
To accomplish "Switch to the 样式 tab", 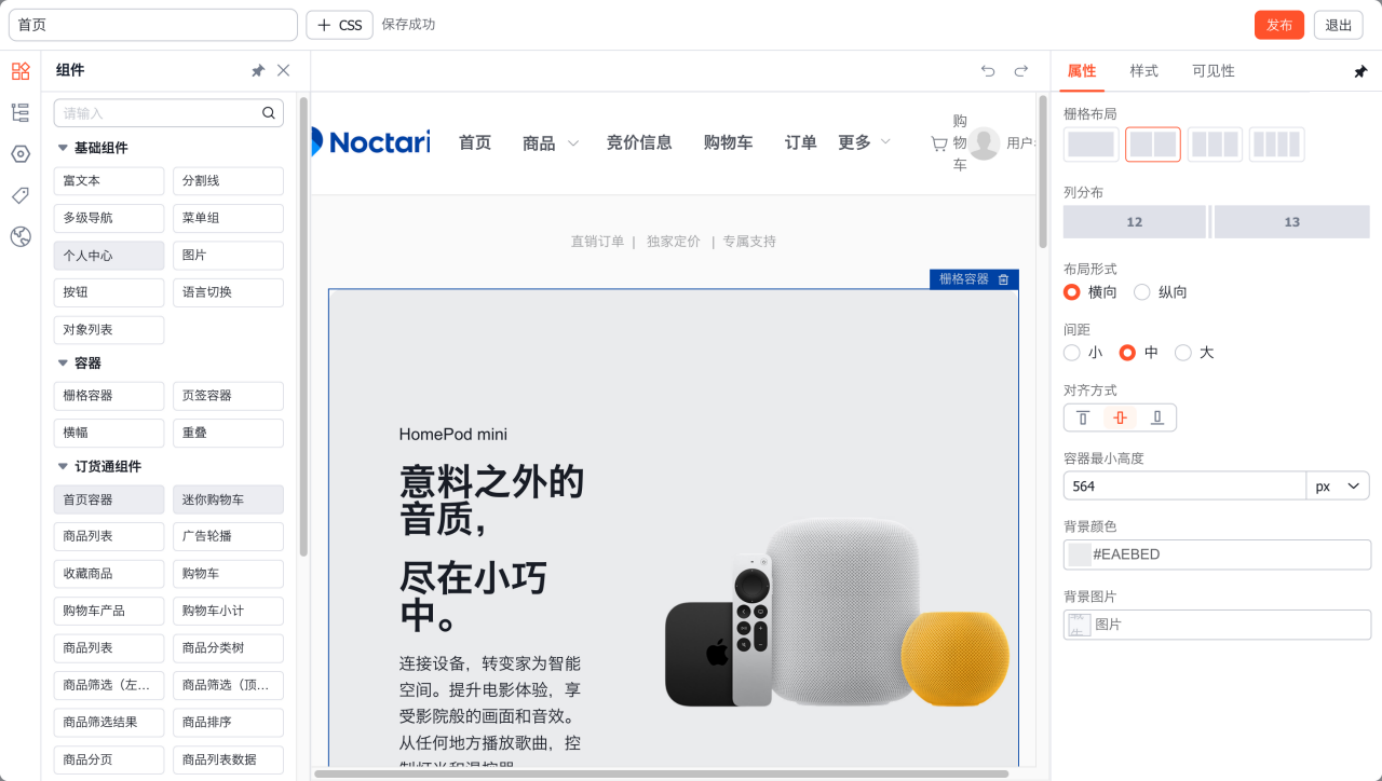I will pyautogui.click(x=1144, y=71).
